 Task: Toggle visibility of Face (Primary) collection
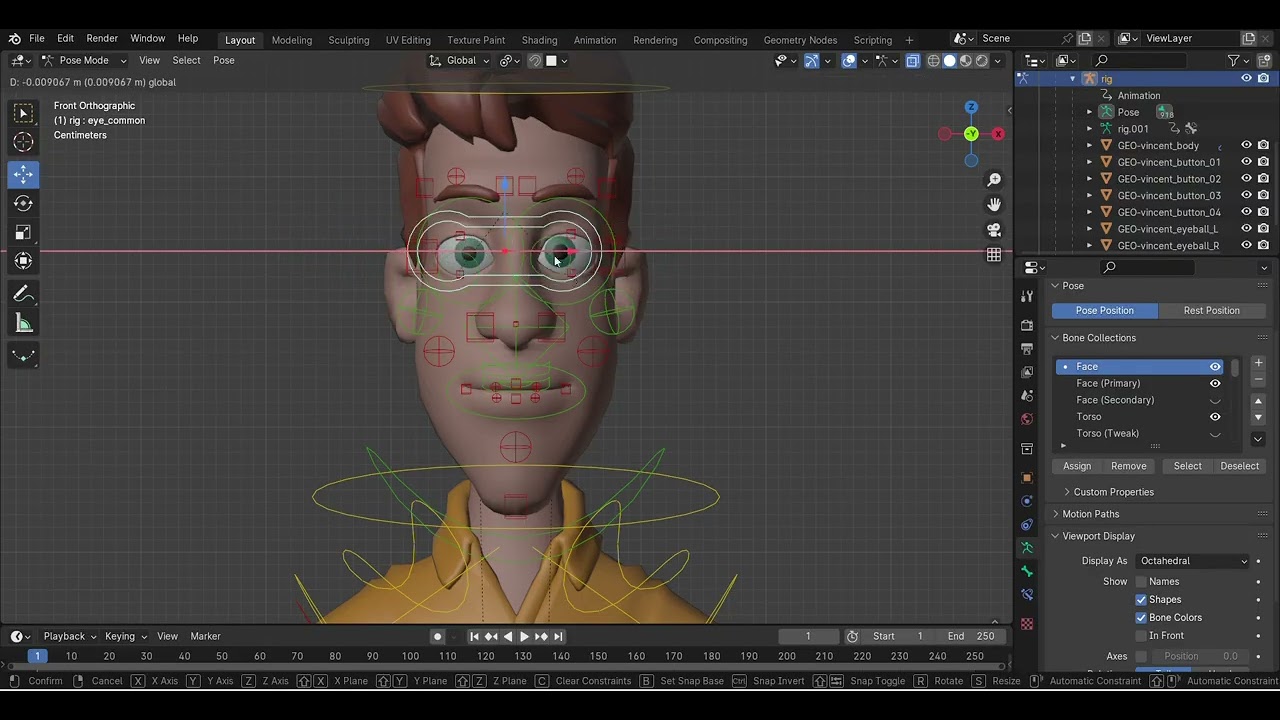coord(1215,384)
